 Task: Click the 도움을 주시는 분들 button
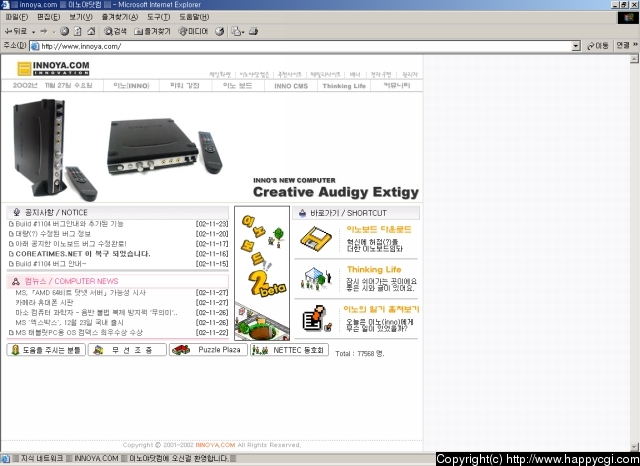click(x=46, y=350)
